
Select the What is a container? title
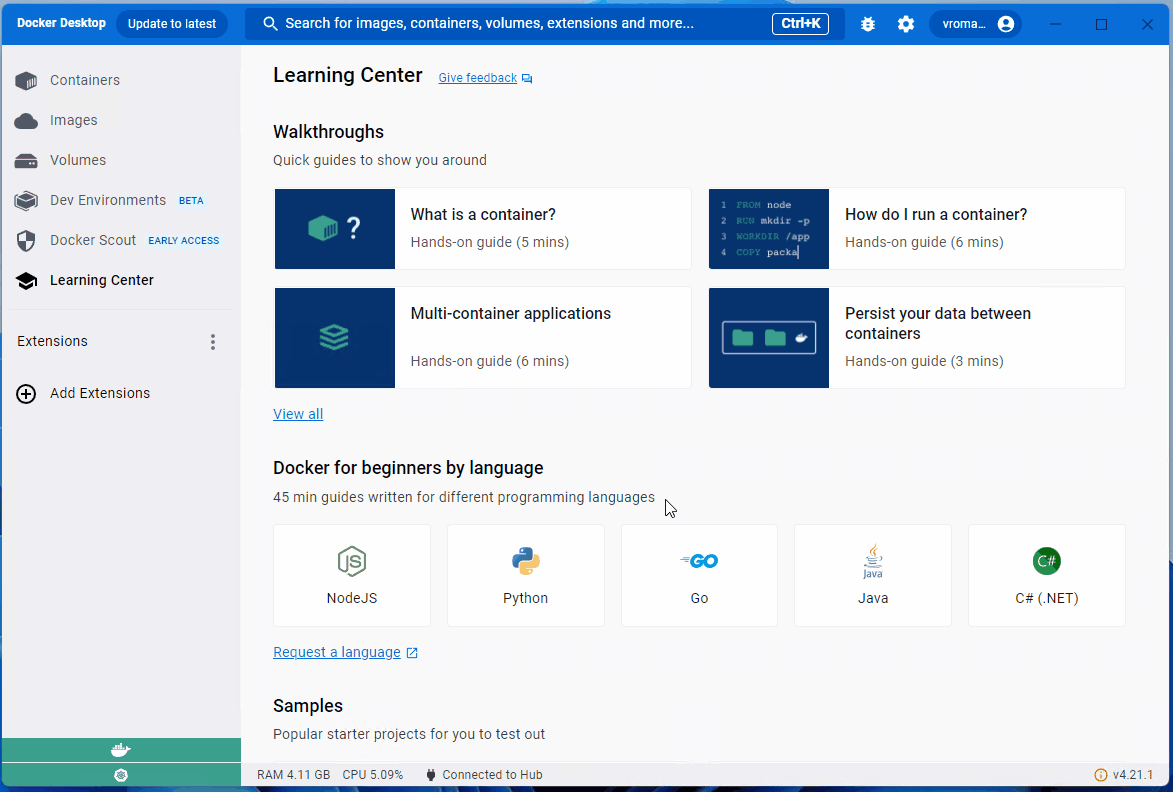[483, 215]
